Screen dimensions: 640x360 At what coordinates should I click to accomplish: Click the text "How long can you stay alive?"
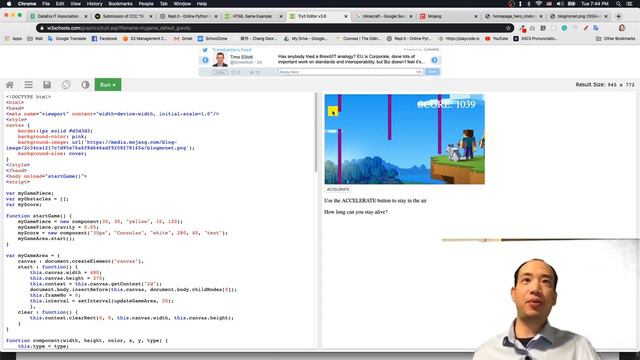point(356,212)
